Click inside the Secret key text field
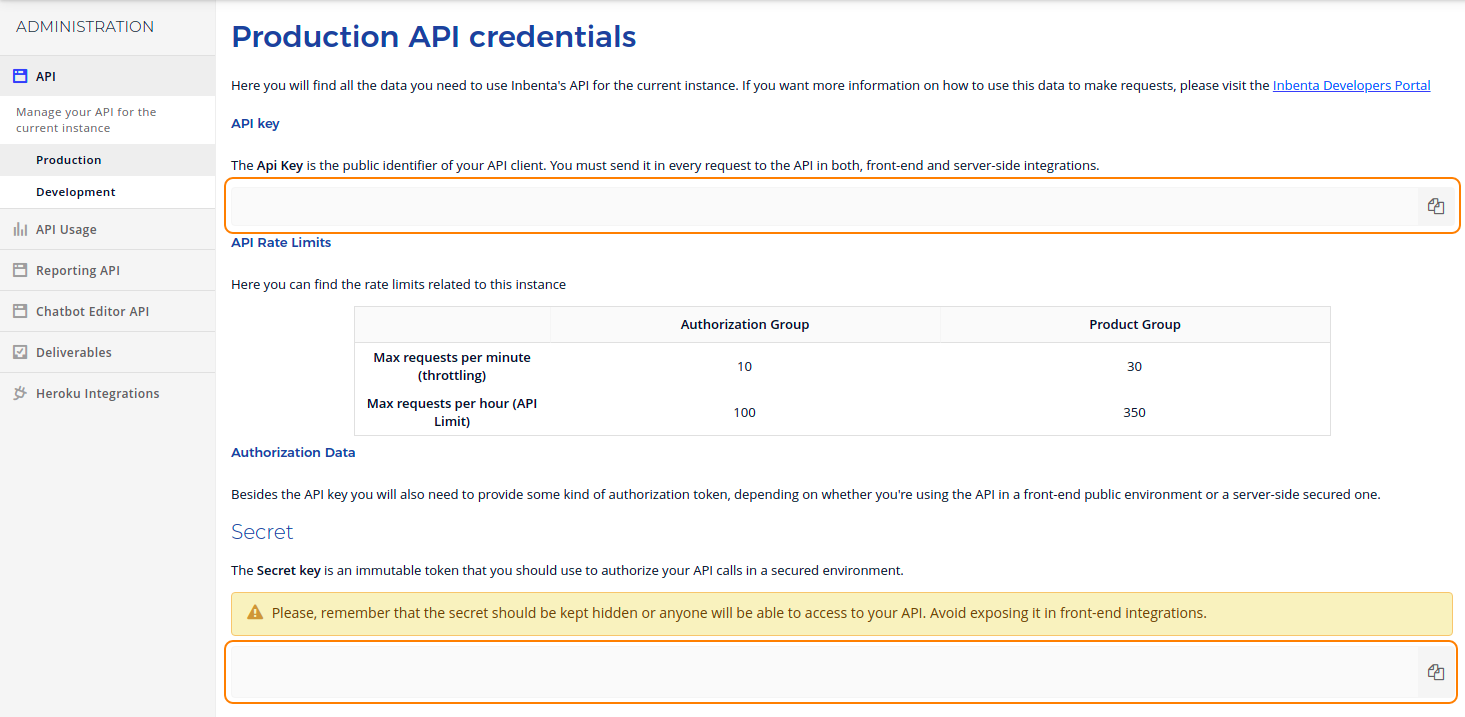1465x717 pixels. click(820, 672)
